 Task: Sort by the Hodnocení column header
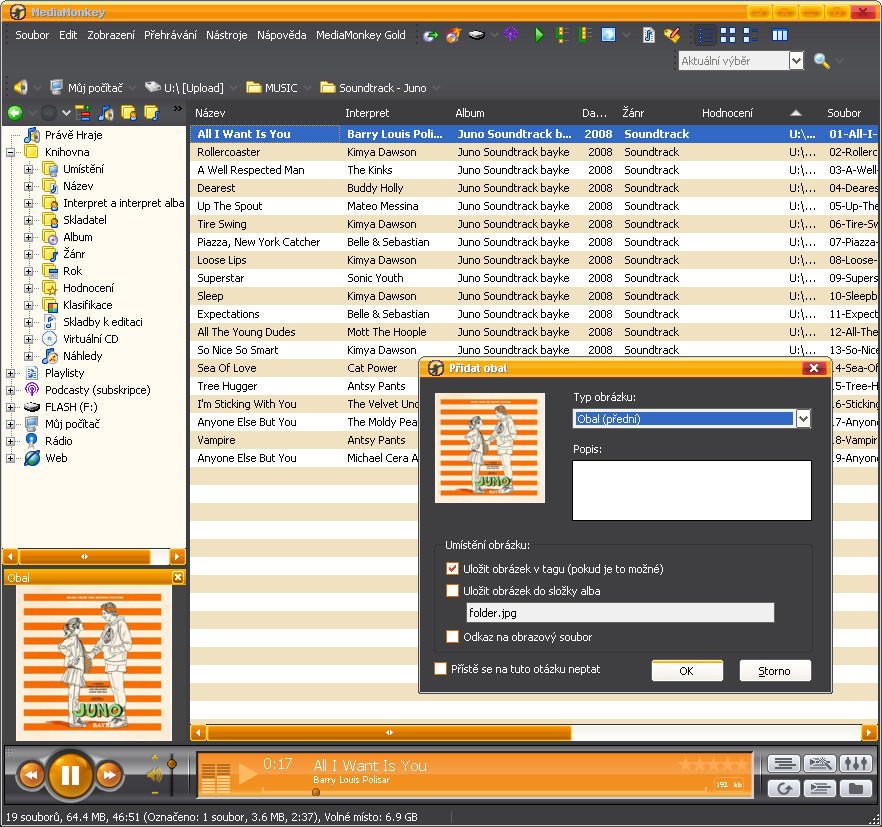click(x=727, y=113)
